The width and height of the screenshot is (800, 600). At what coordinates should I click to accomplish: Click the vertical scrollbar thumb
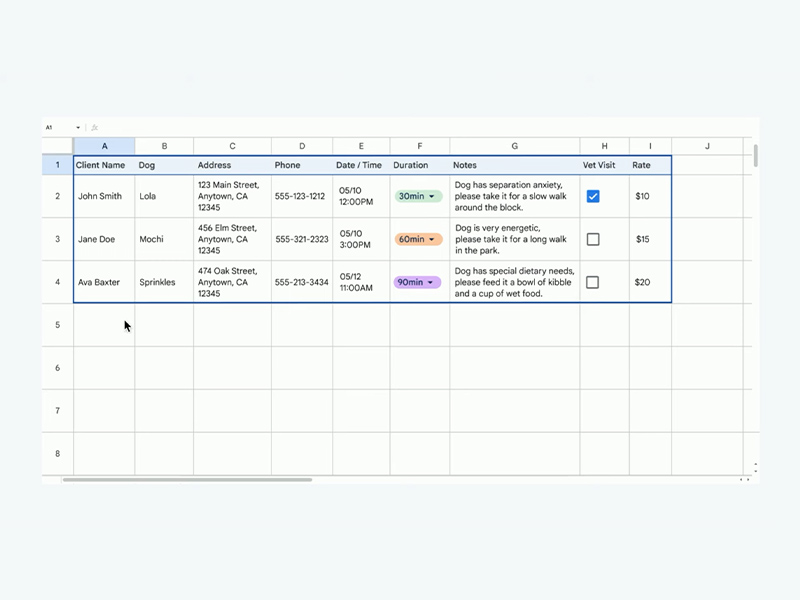756,156
